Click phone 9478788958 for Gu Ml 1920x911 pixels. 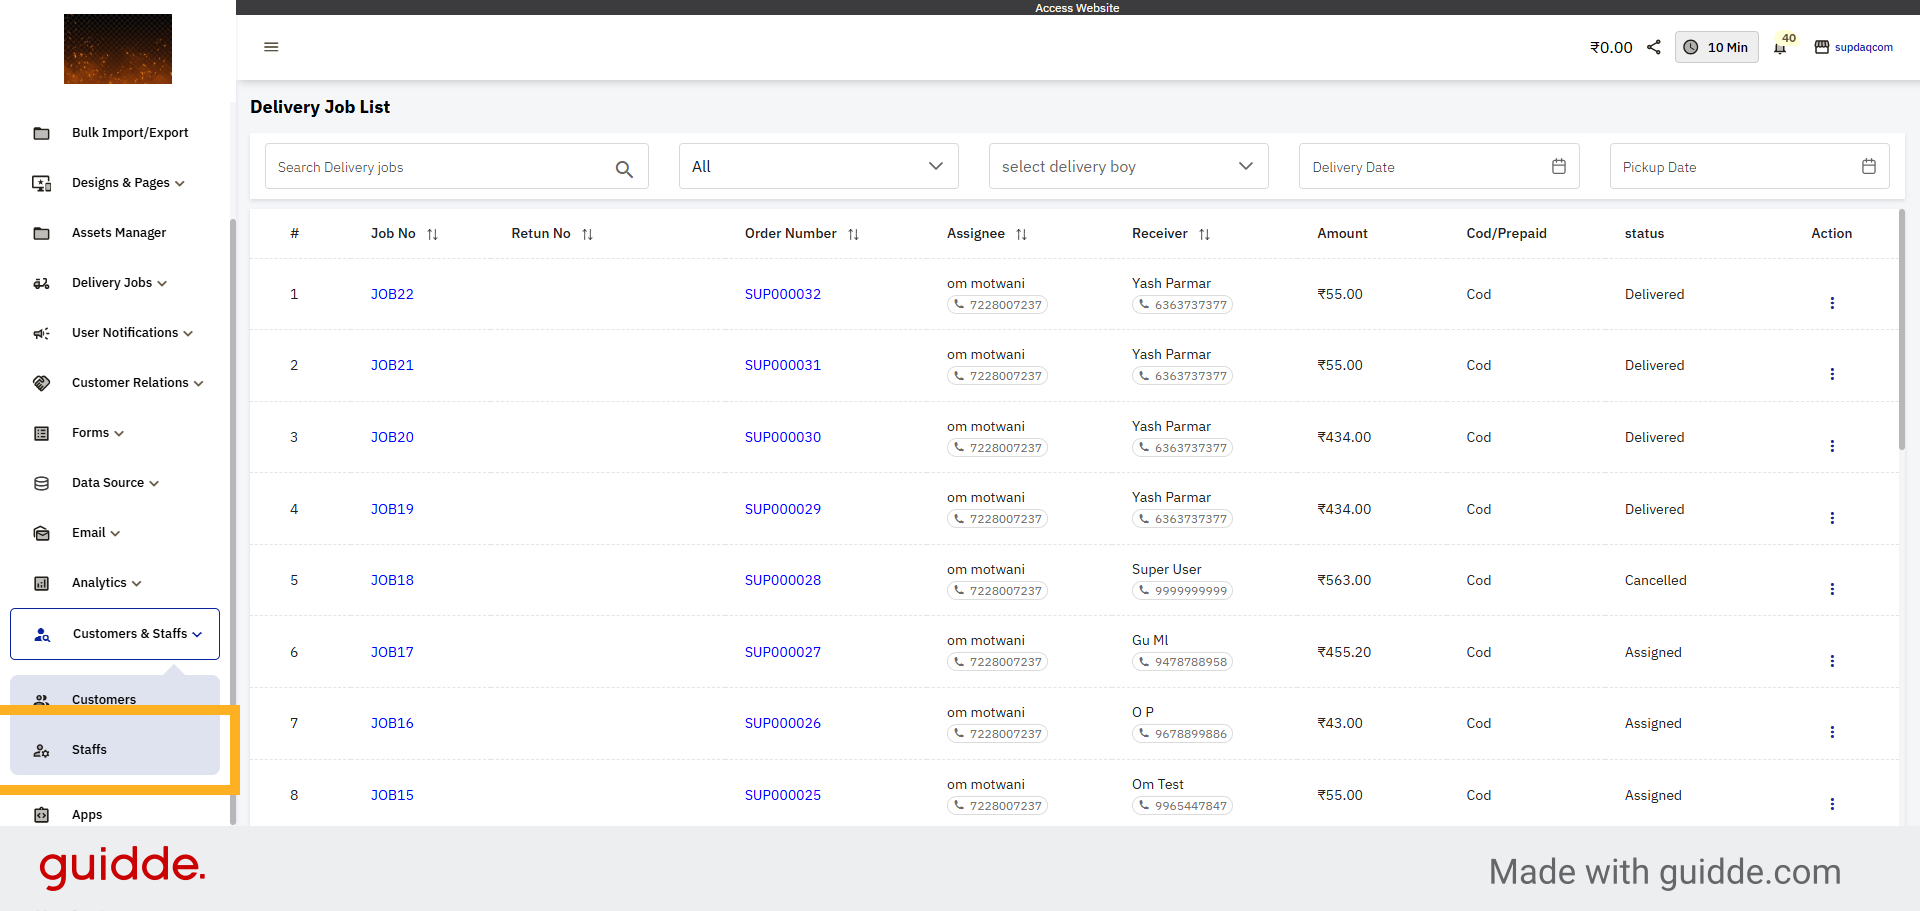pos(1182,662)
